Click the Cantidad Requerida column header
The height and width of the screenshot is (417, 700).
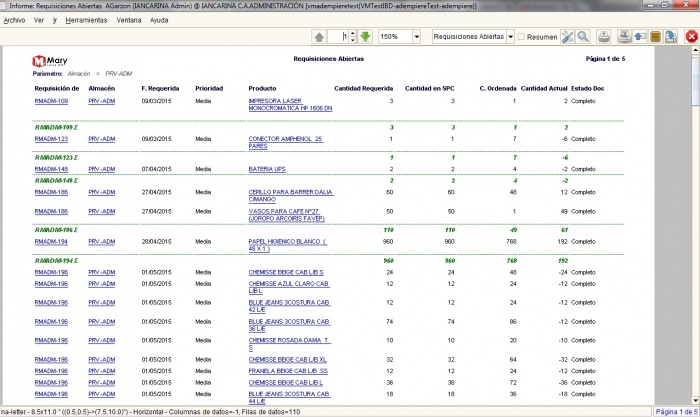364,88
